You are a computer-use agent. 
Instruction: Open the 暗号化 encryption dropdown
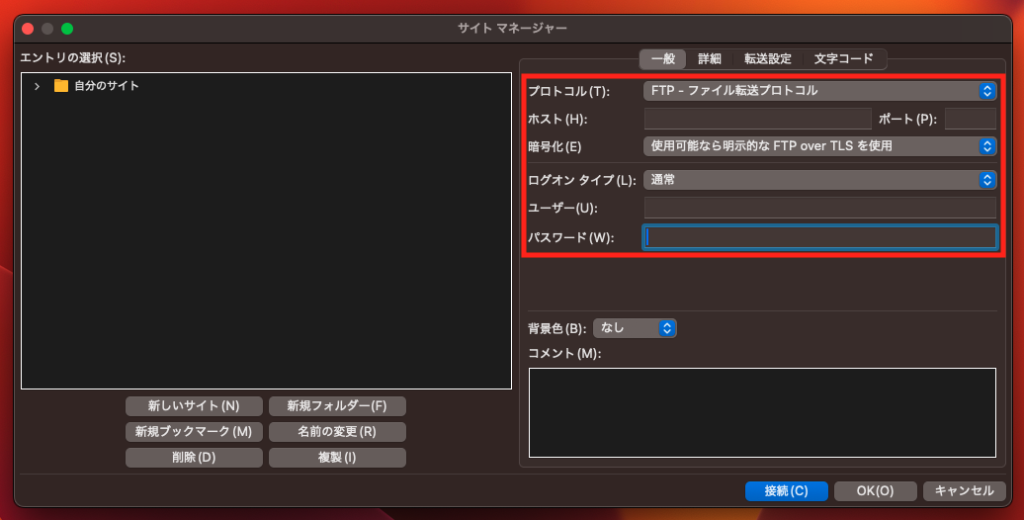[819, 146]
